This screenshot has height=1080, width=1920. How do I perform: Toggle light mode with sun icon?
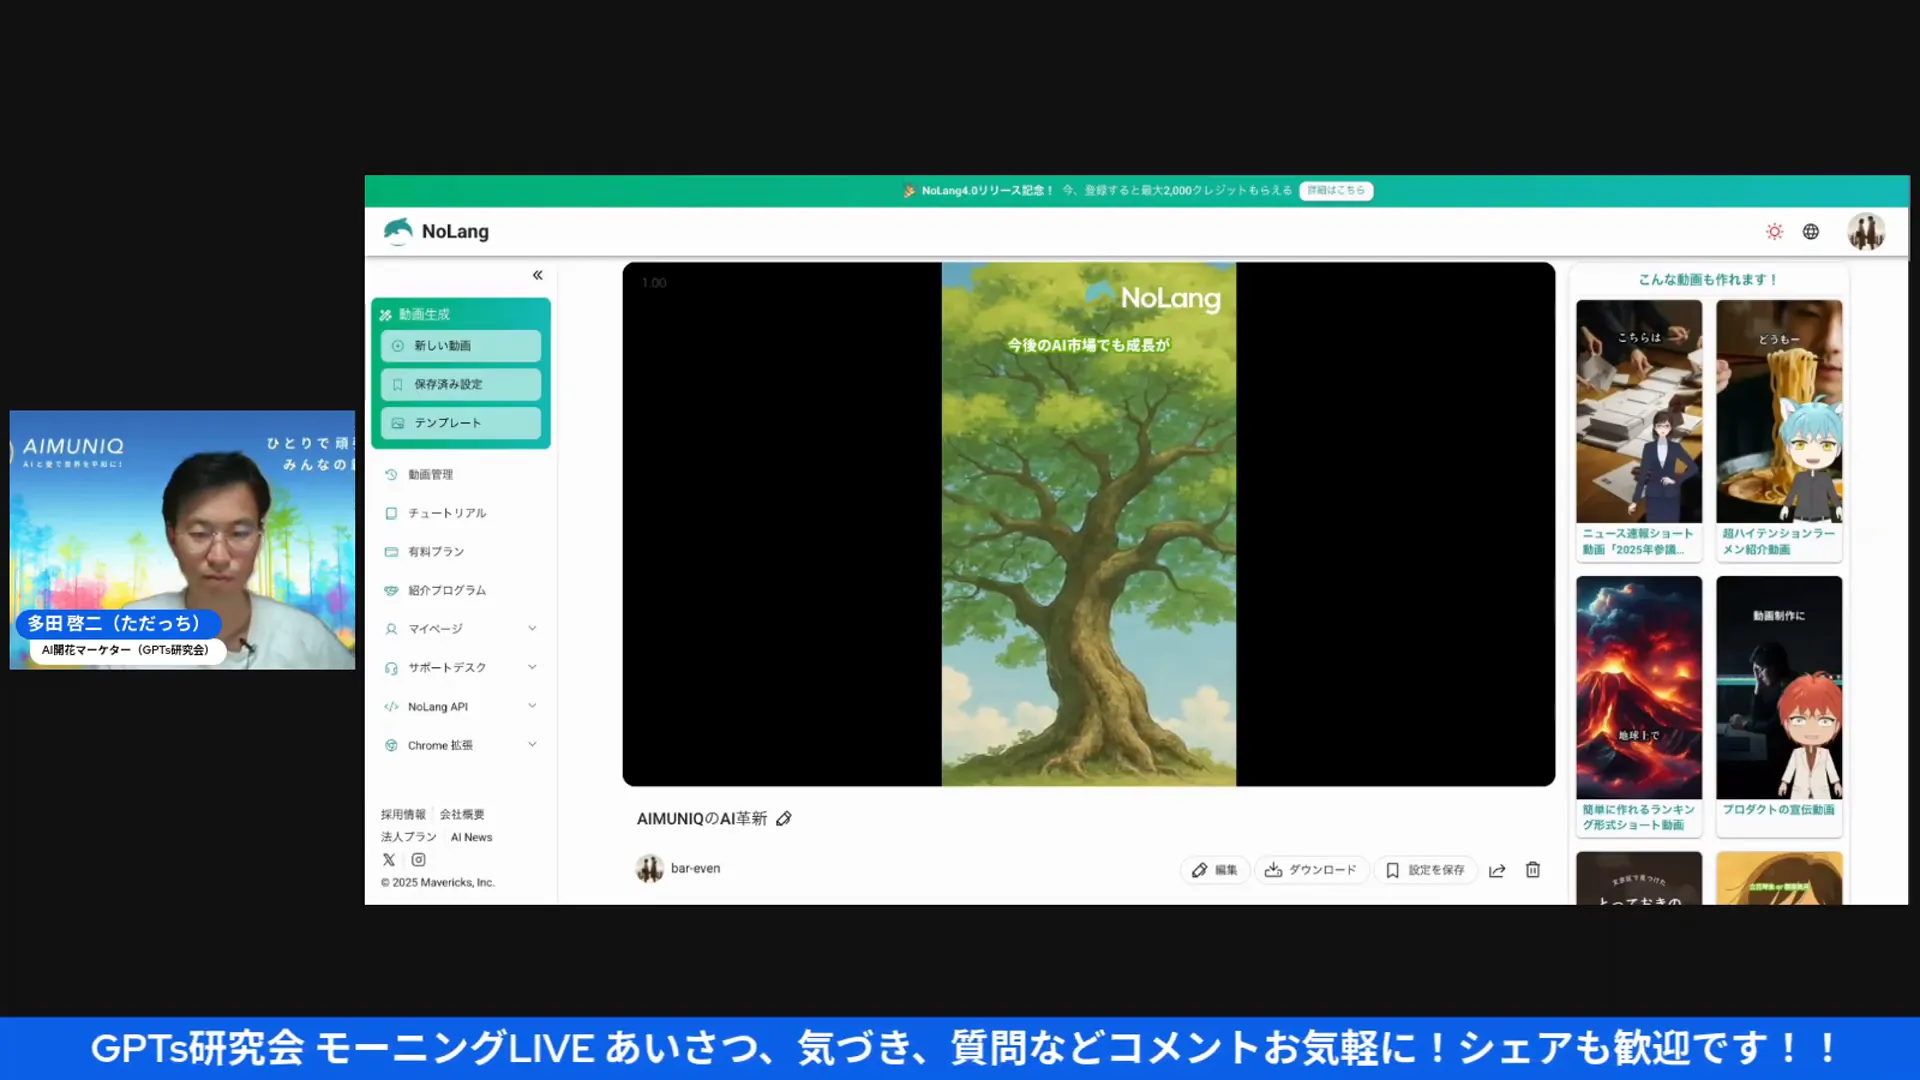pyautogui.click(x=1774, y=232)
